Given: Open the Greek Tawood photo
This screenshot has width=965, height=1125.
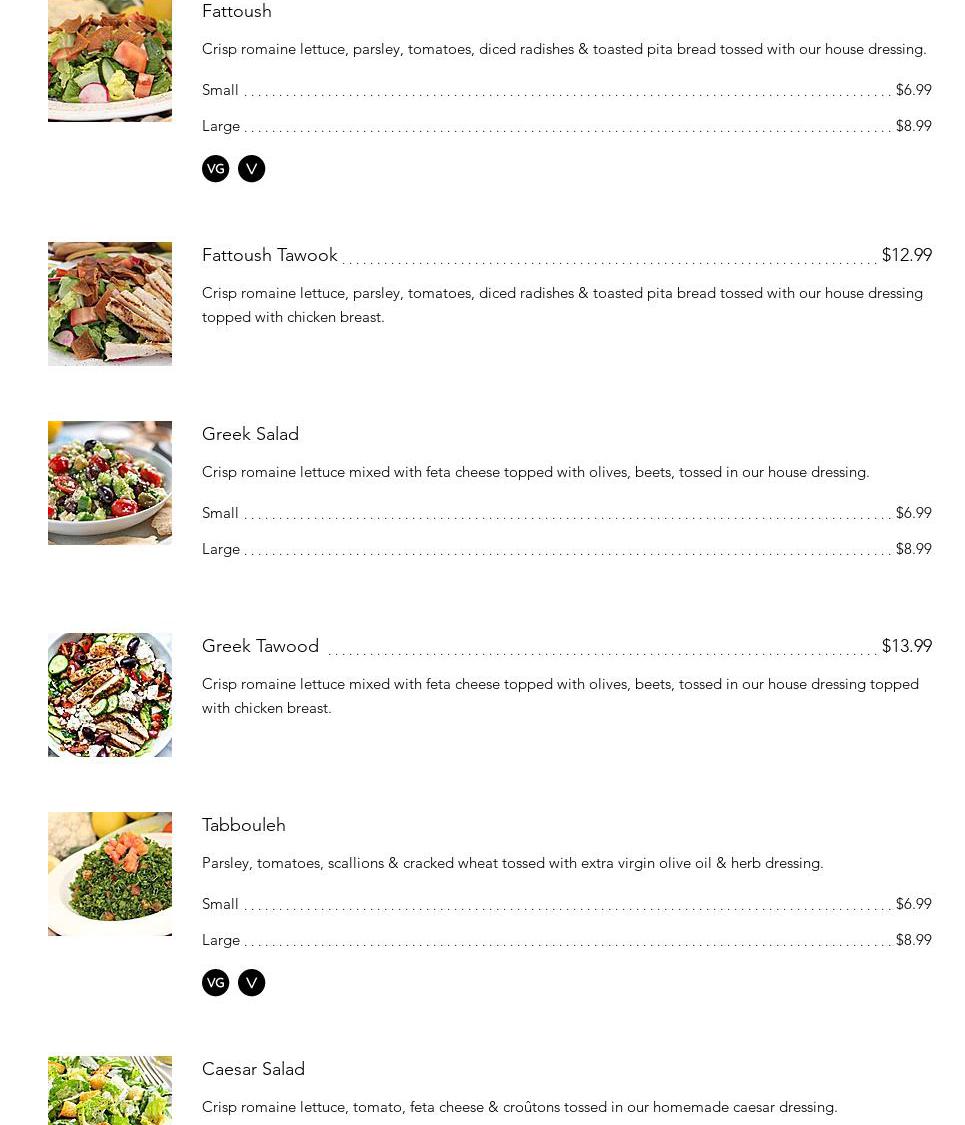Looking at the screenshot, I should point(110,695).
